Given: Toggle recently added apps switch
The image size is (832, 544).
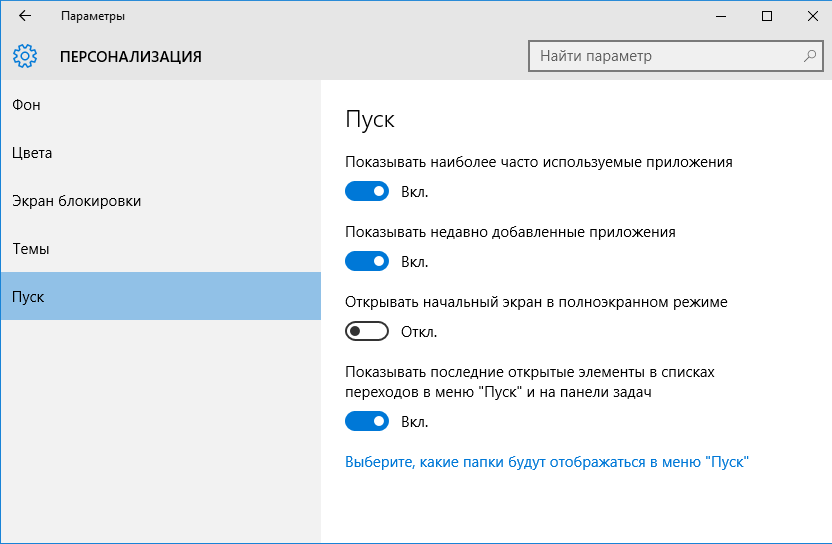Looking at the screenshot, I should click(367, 261).
